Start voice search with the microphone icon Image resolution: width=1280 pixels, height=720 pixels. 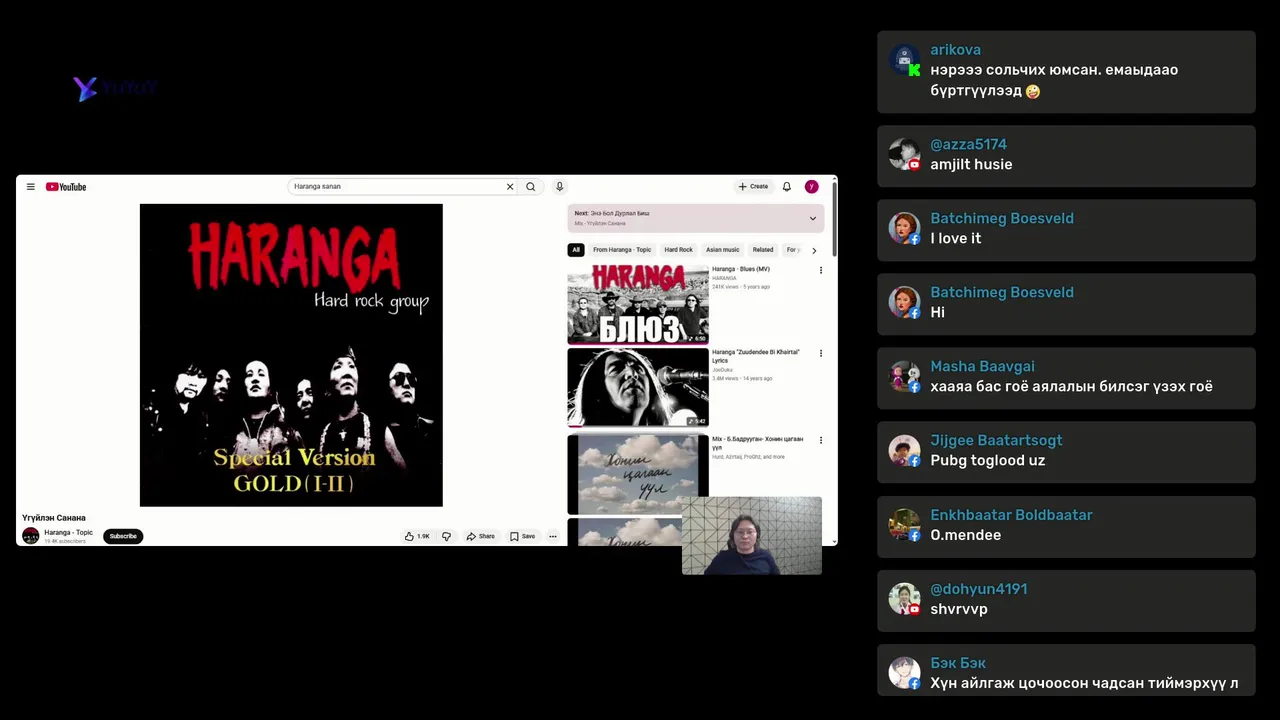click(x=560, y=187)
